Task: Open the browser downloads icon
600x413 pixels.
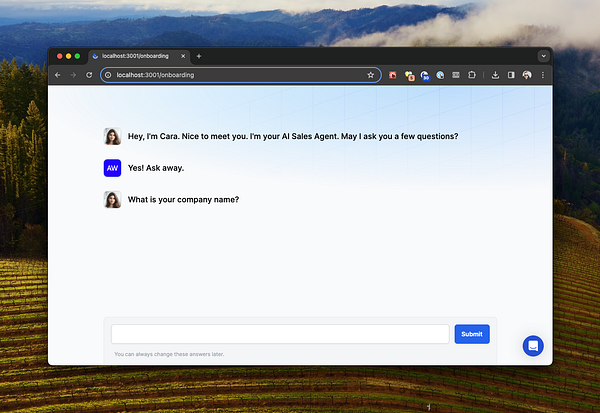Action: (495, 75)
